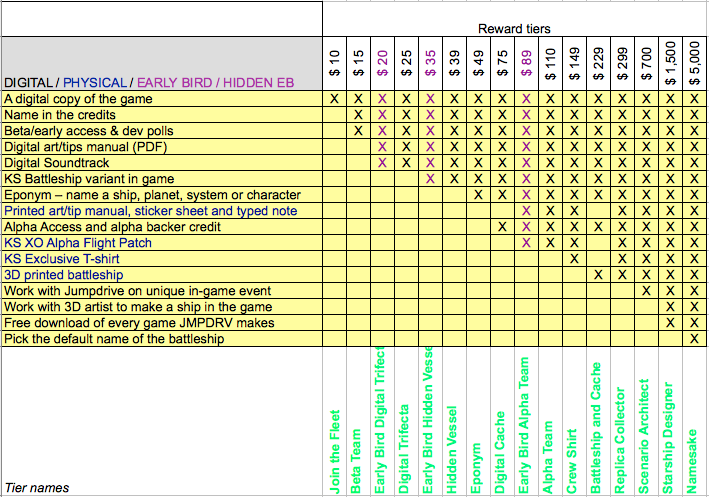The width and height of the screenshot is (709, 497).
Task: Select the X under $149 for KS Exclusive T-shirt
Action: 574,259
